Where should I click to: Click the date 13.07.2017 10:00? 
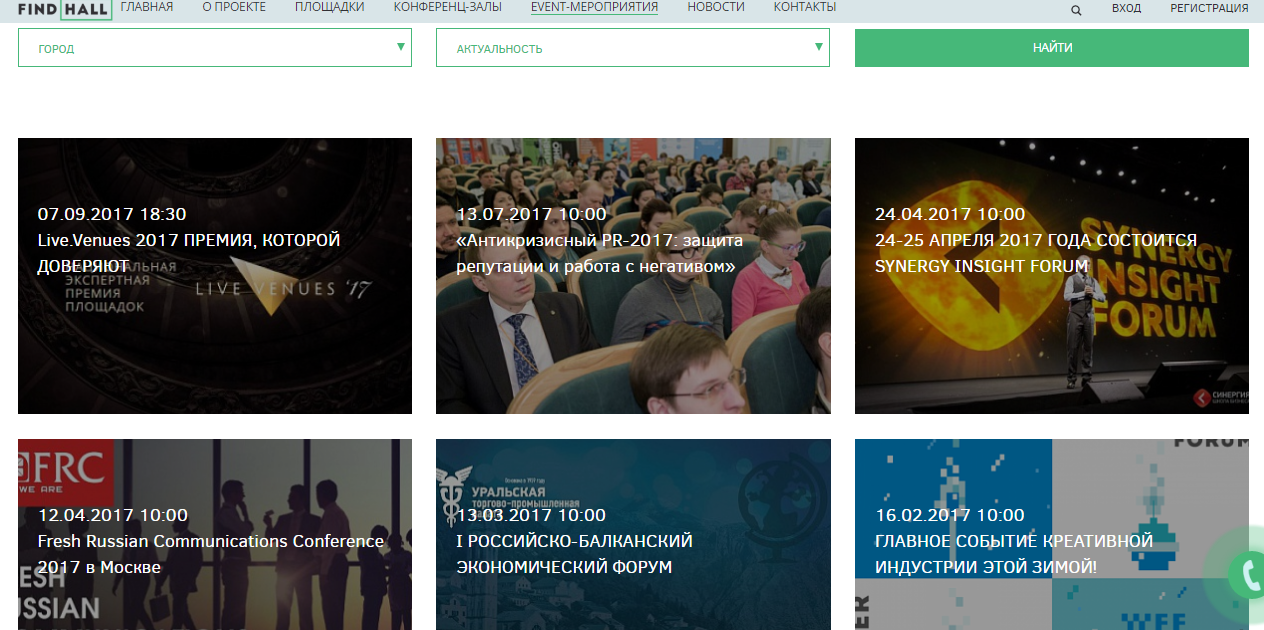(531, 214)
